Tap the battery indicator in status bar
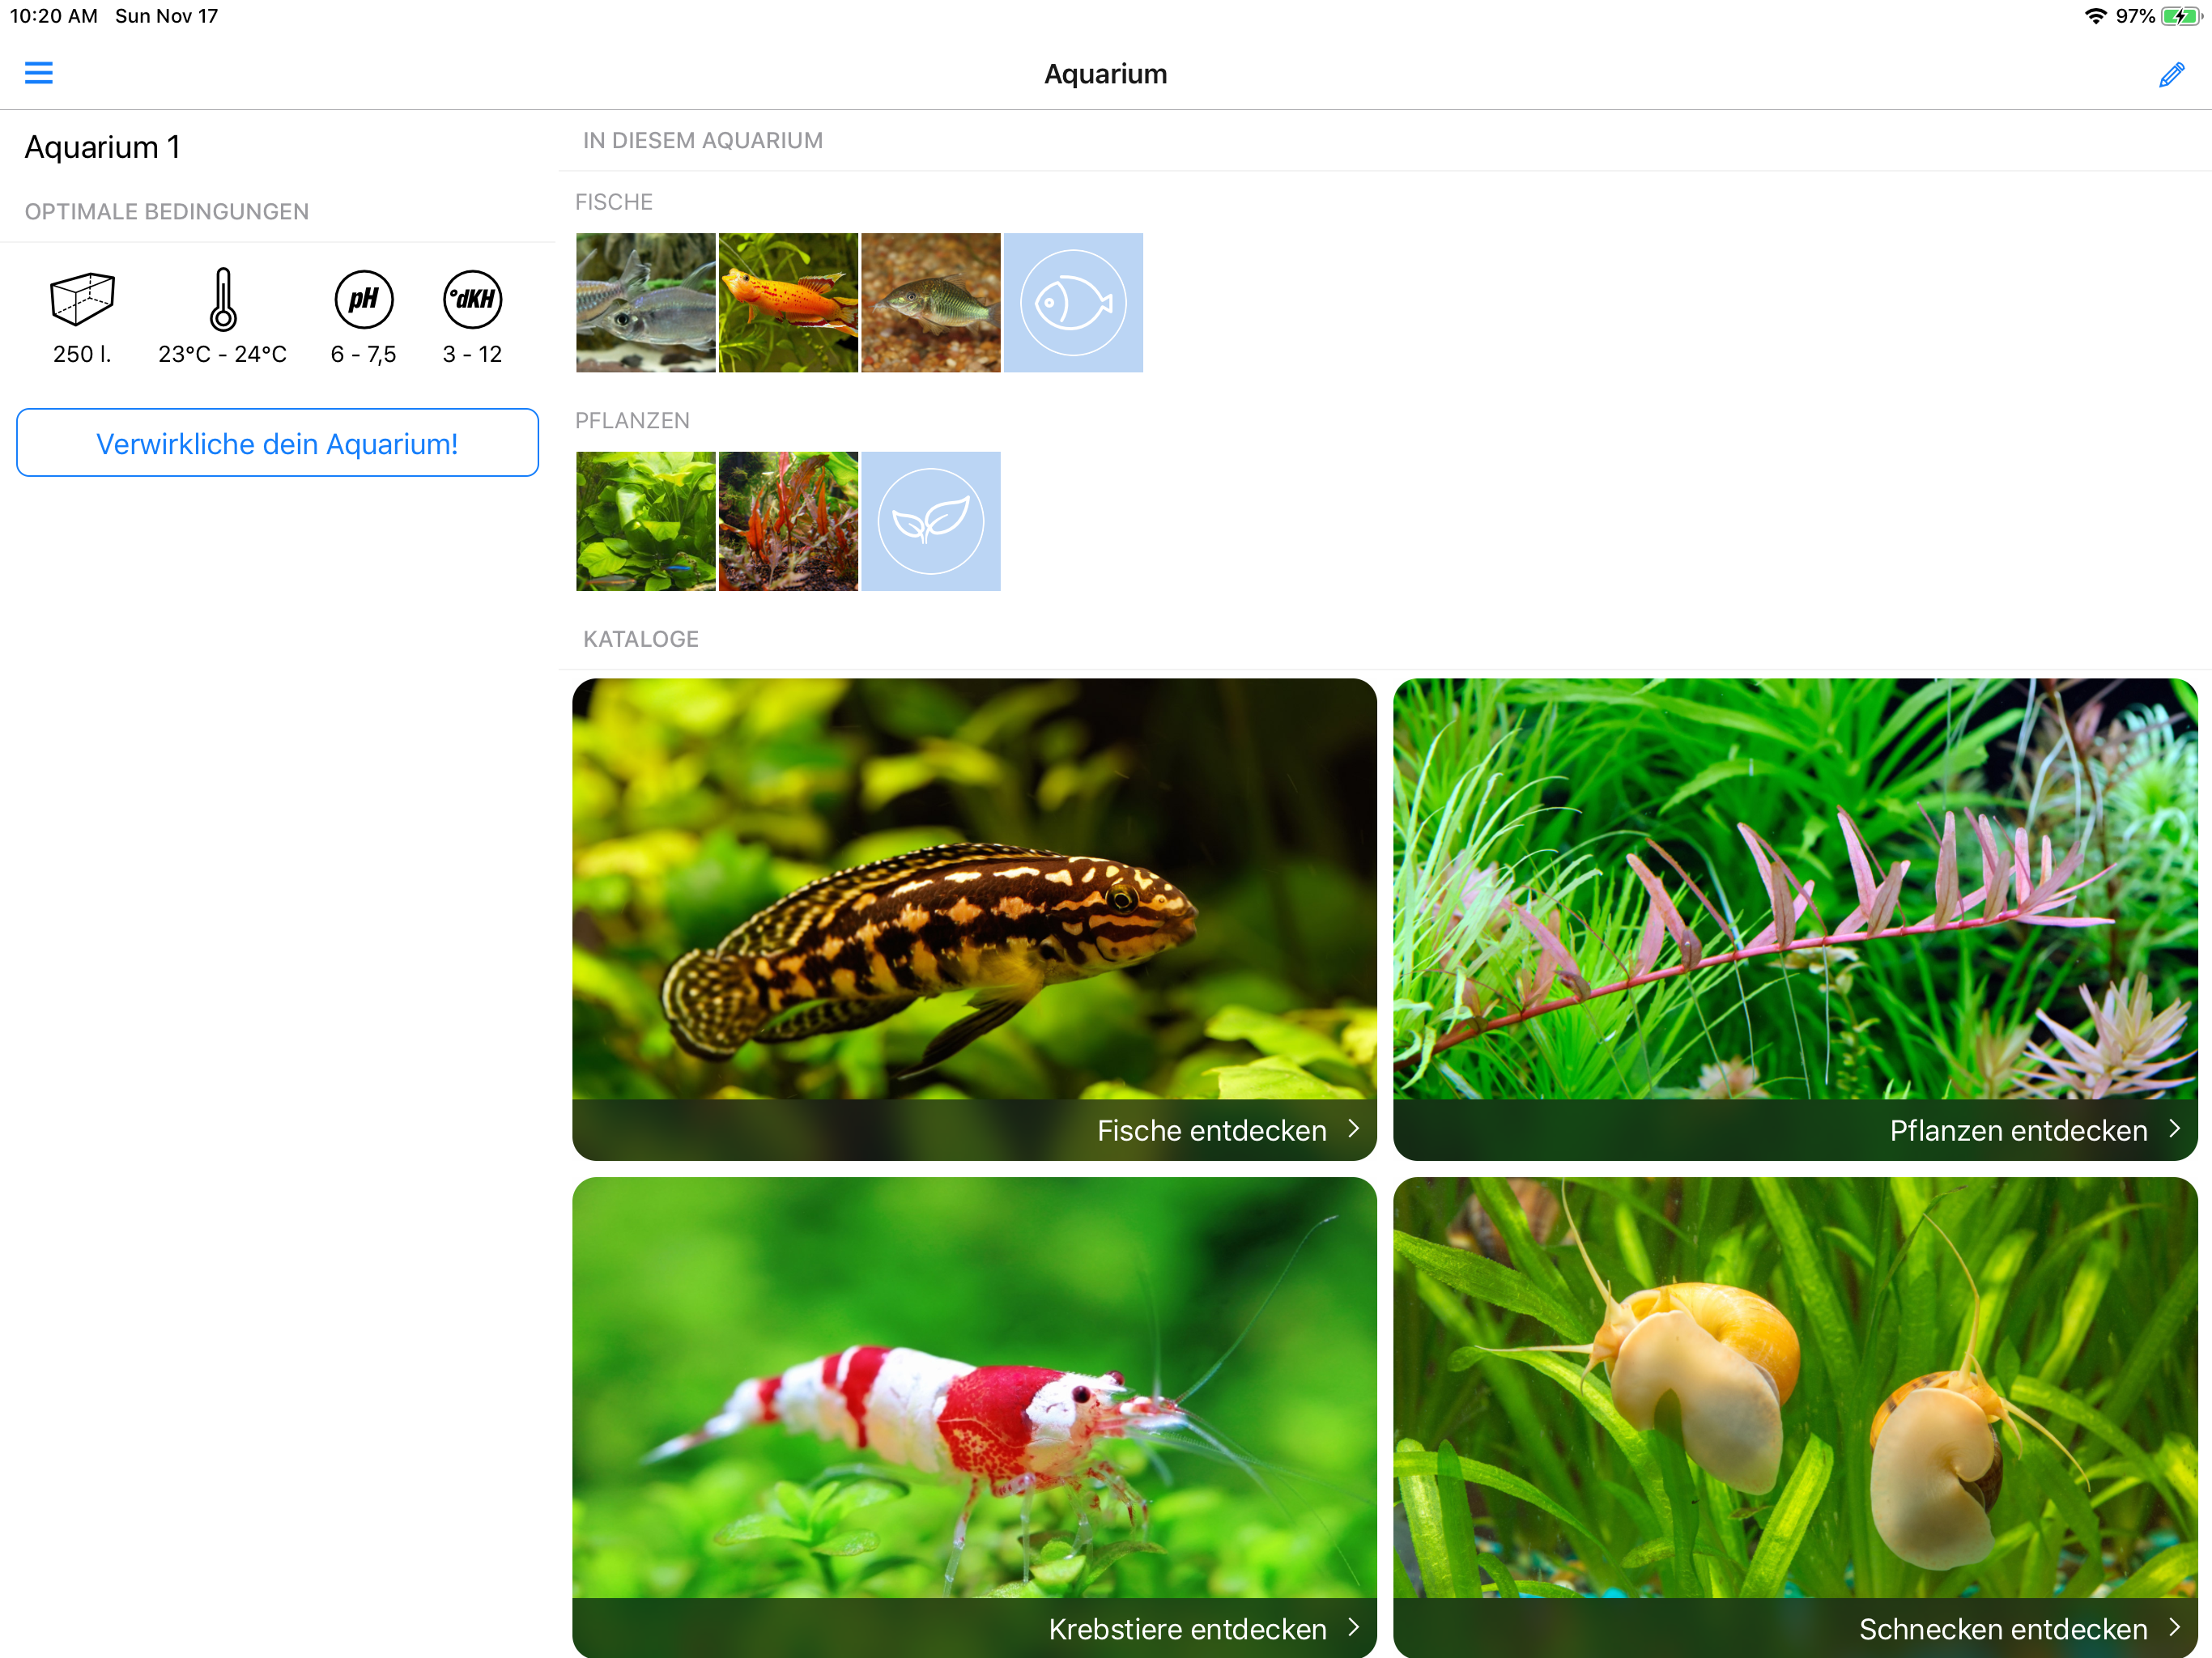The image size is (2212, 1658). [x=2180, y=16]
